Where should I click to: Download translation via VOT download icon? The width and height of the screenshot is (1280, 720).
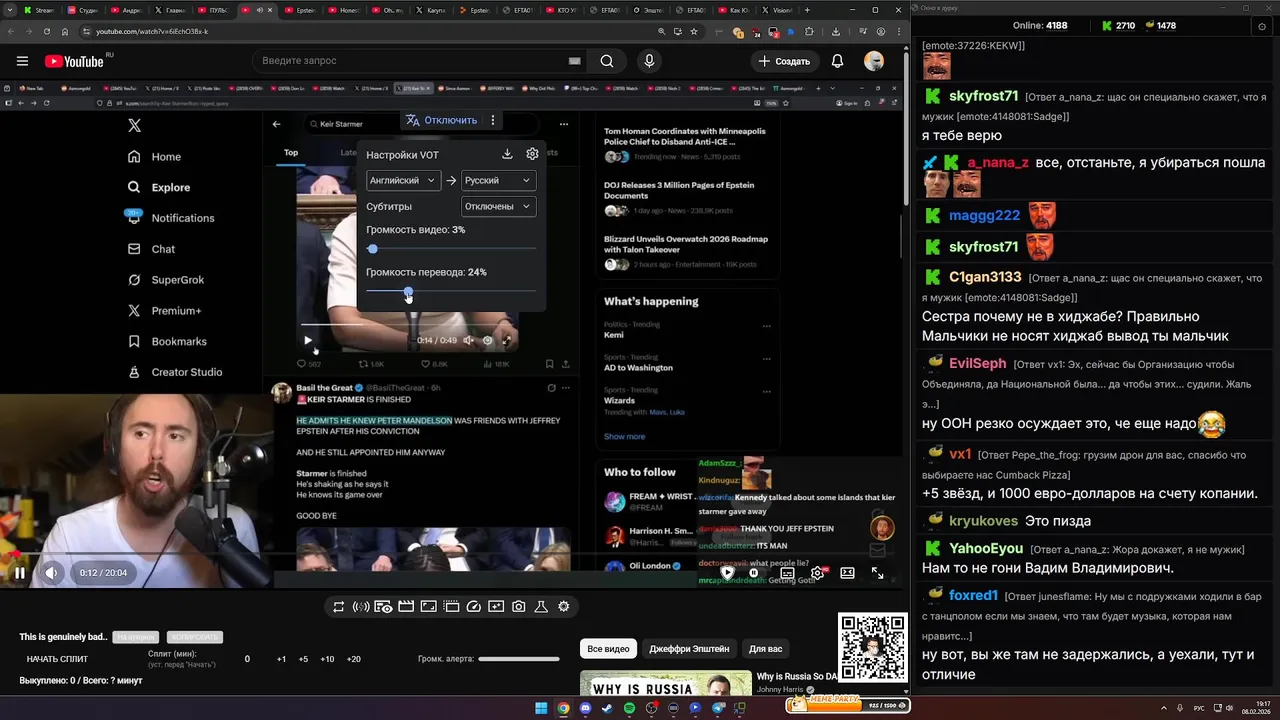click(507, 154)
